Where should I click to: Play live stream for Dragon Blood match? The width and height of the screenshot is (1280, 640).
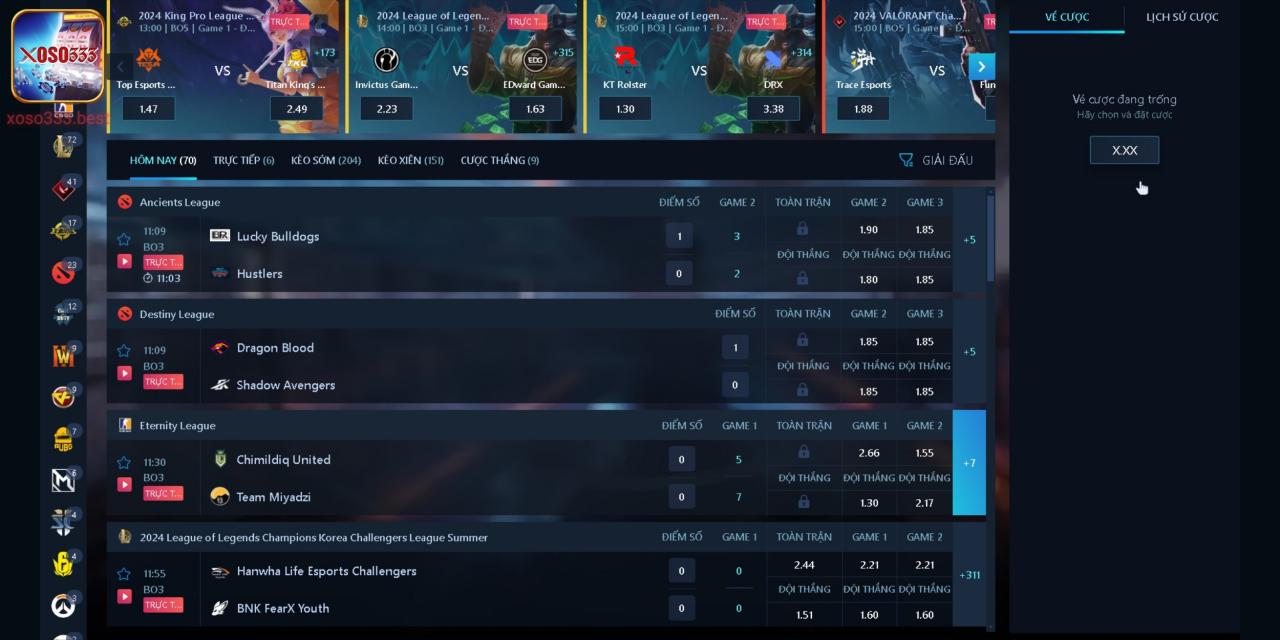[124, 373]
